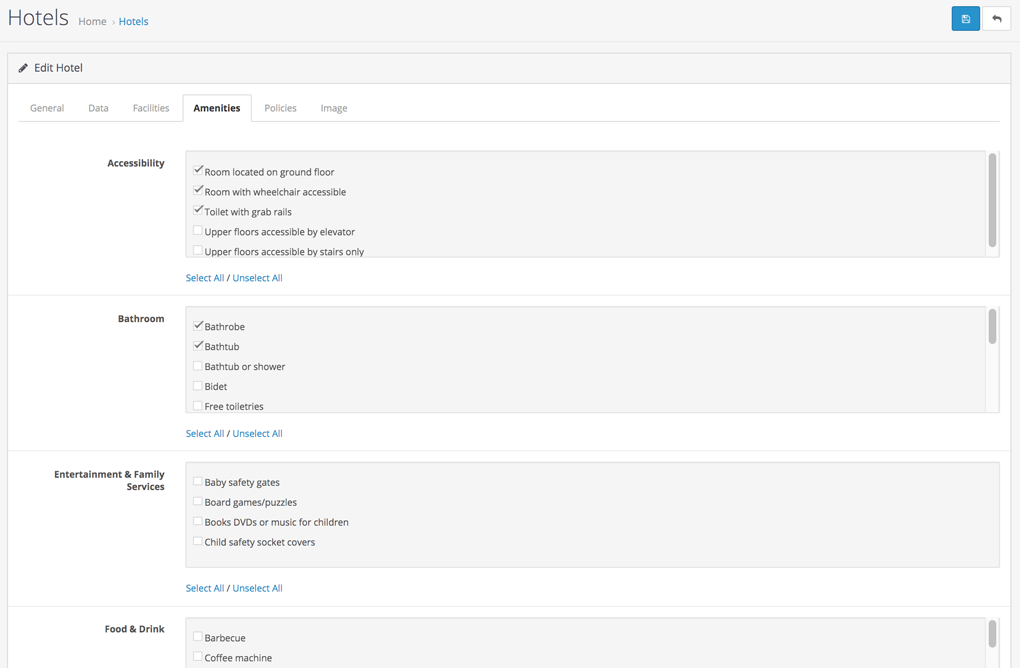The height and width of the screenshot is (668, 1020).
Task: Click the Bathroom list scrollbar
Action: (x=992, y=327)
